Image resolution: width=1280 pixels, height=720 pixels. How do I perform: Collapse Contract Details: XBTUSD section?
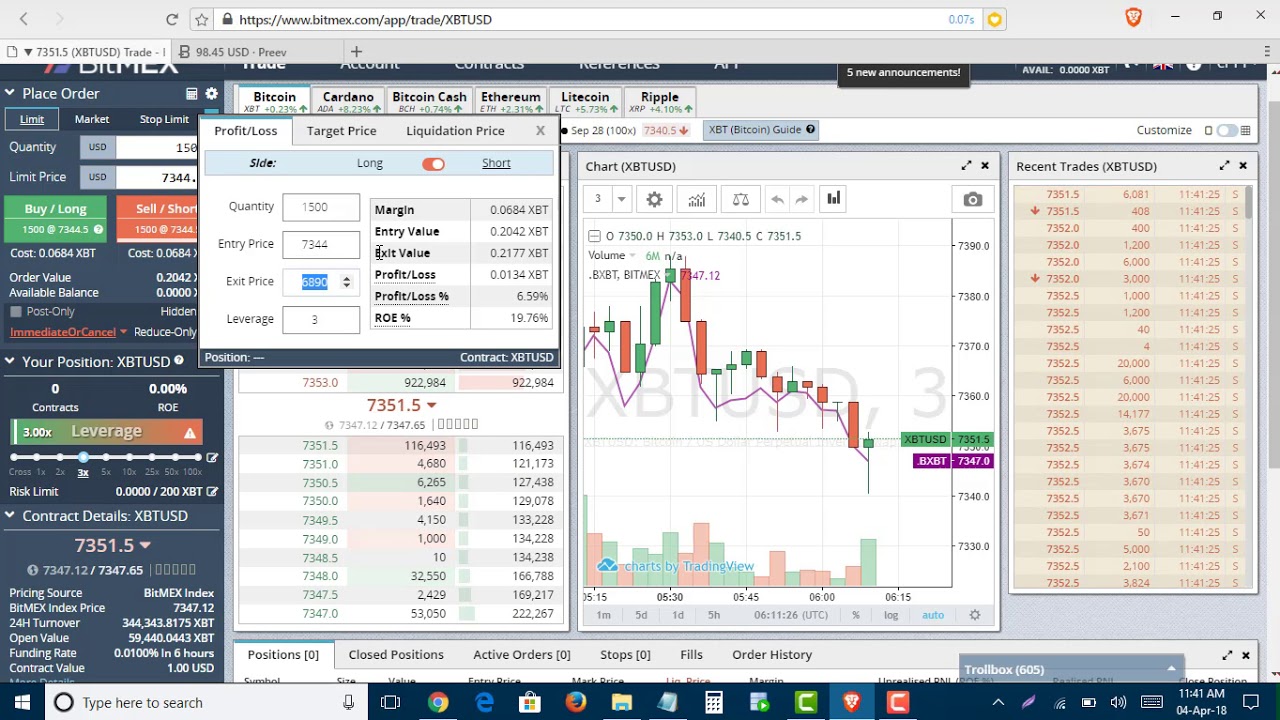pos(9,516)
